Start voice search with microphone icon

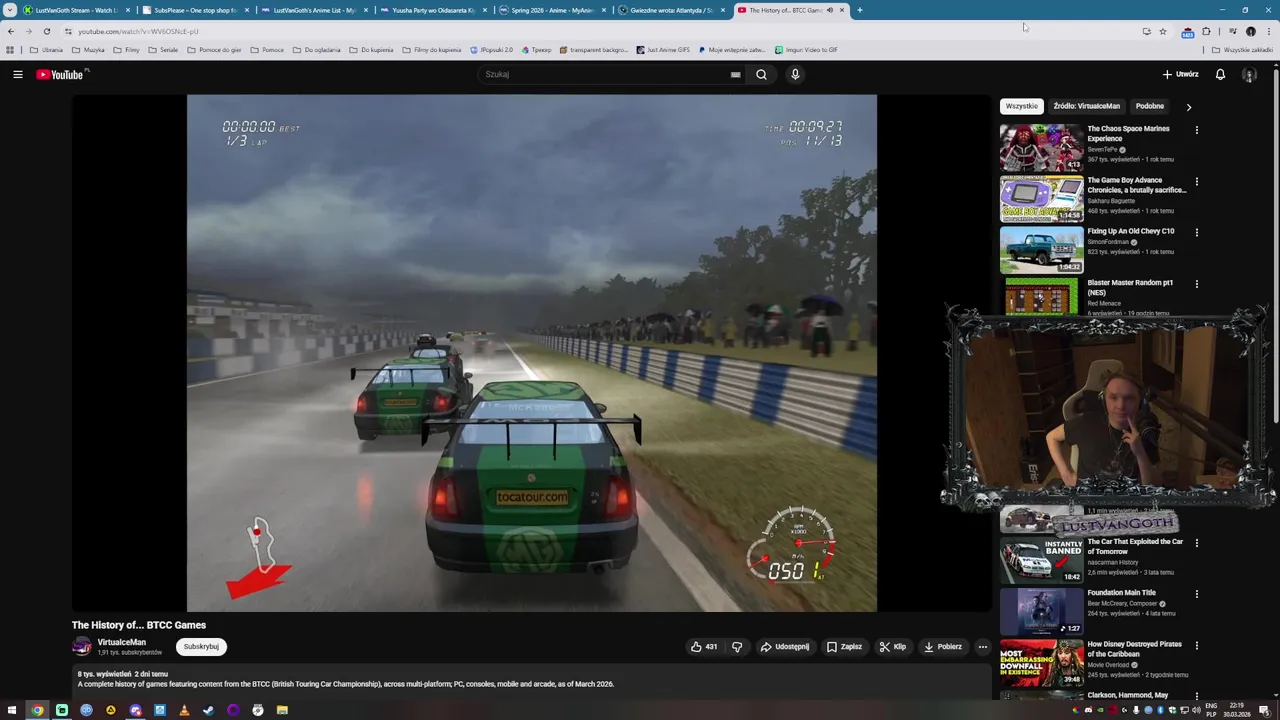[x=795, y=74]
